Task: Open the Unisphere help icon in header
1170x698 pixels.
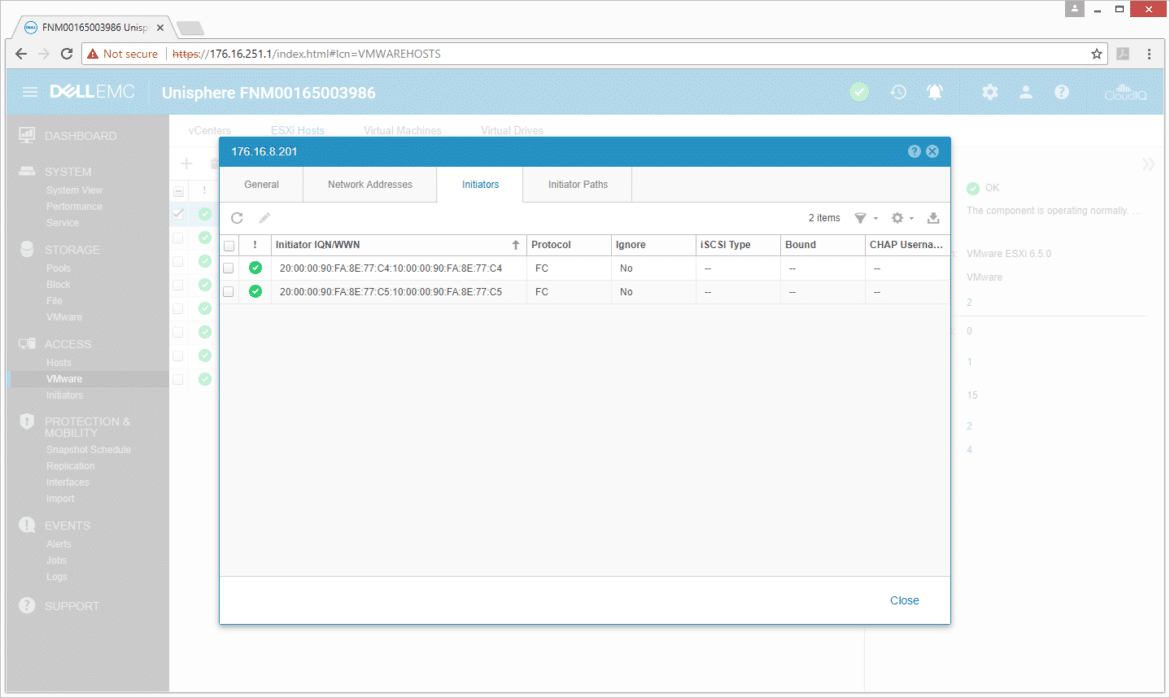Action: [x=1062, y=92]
